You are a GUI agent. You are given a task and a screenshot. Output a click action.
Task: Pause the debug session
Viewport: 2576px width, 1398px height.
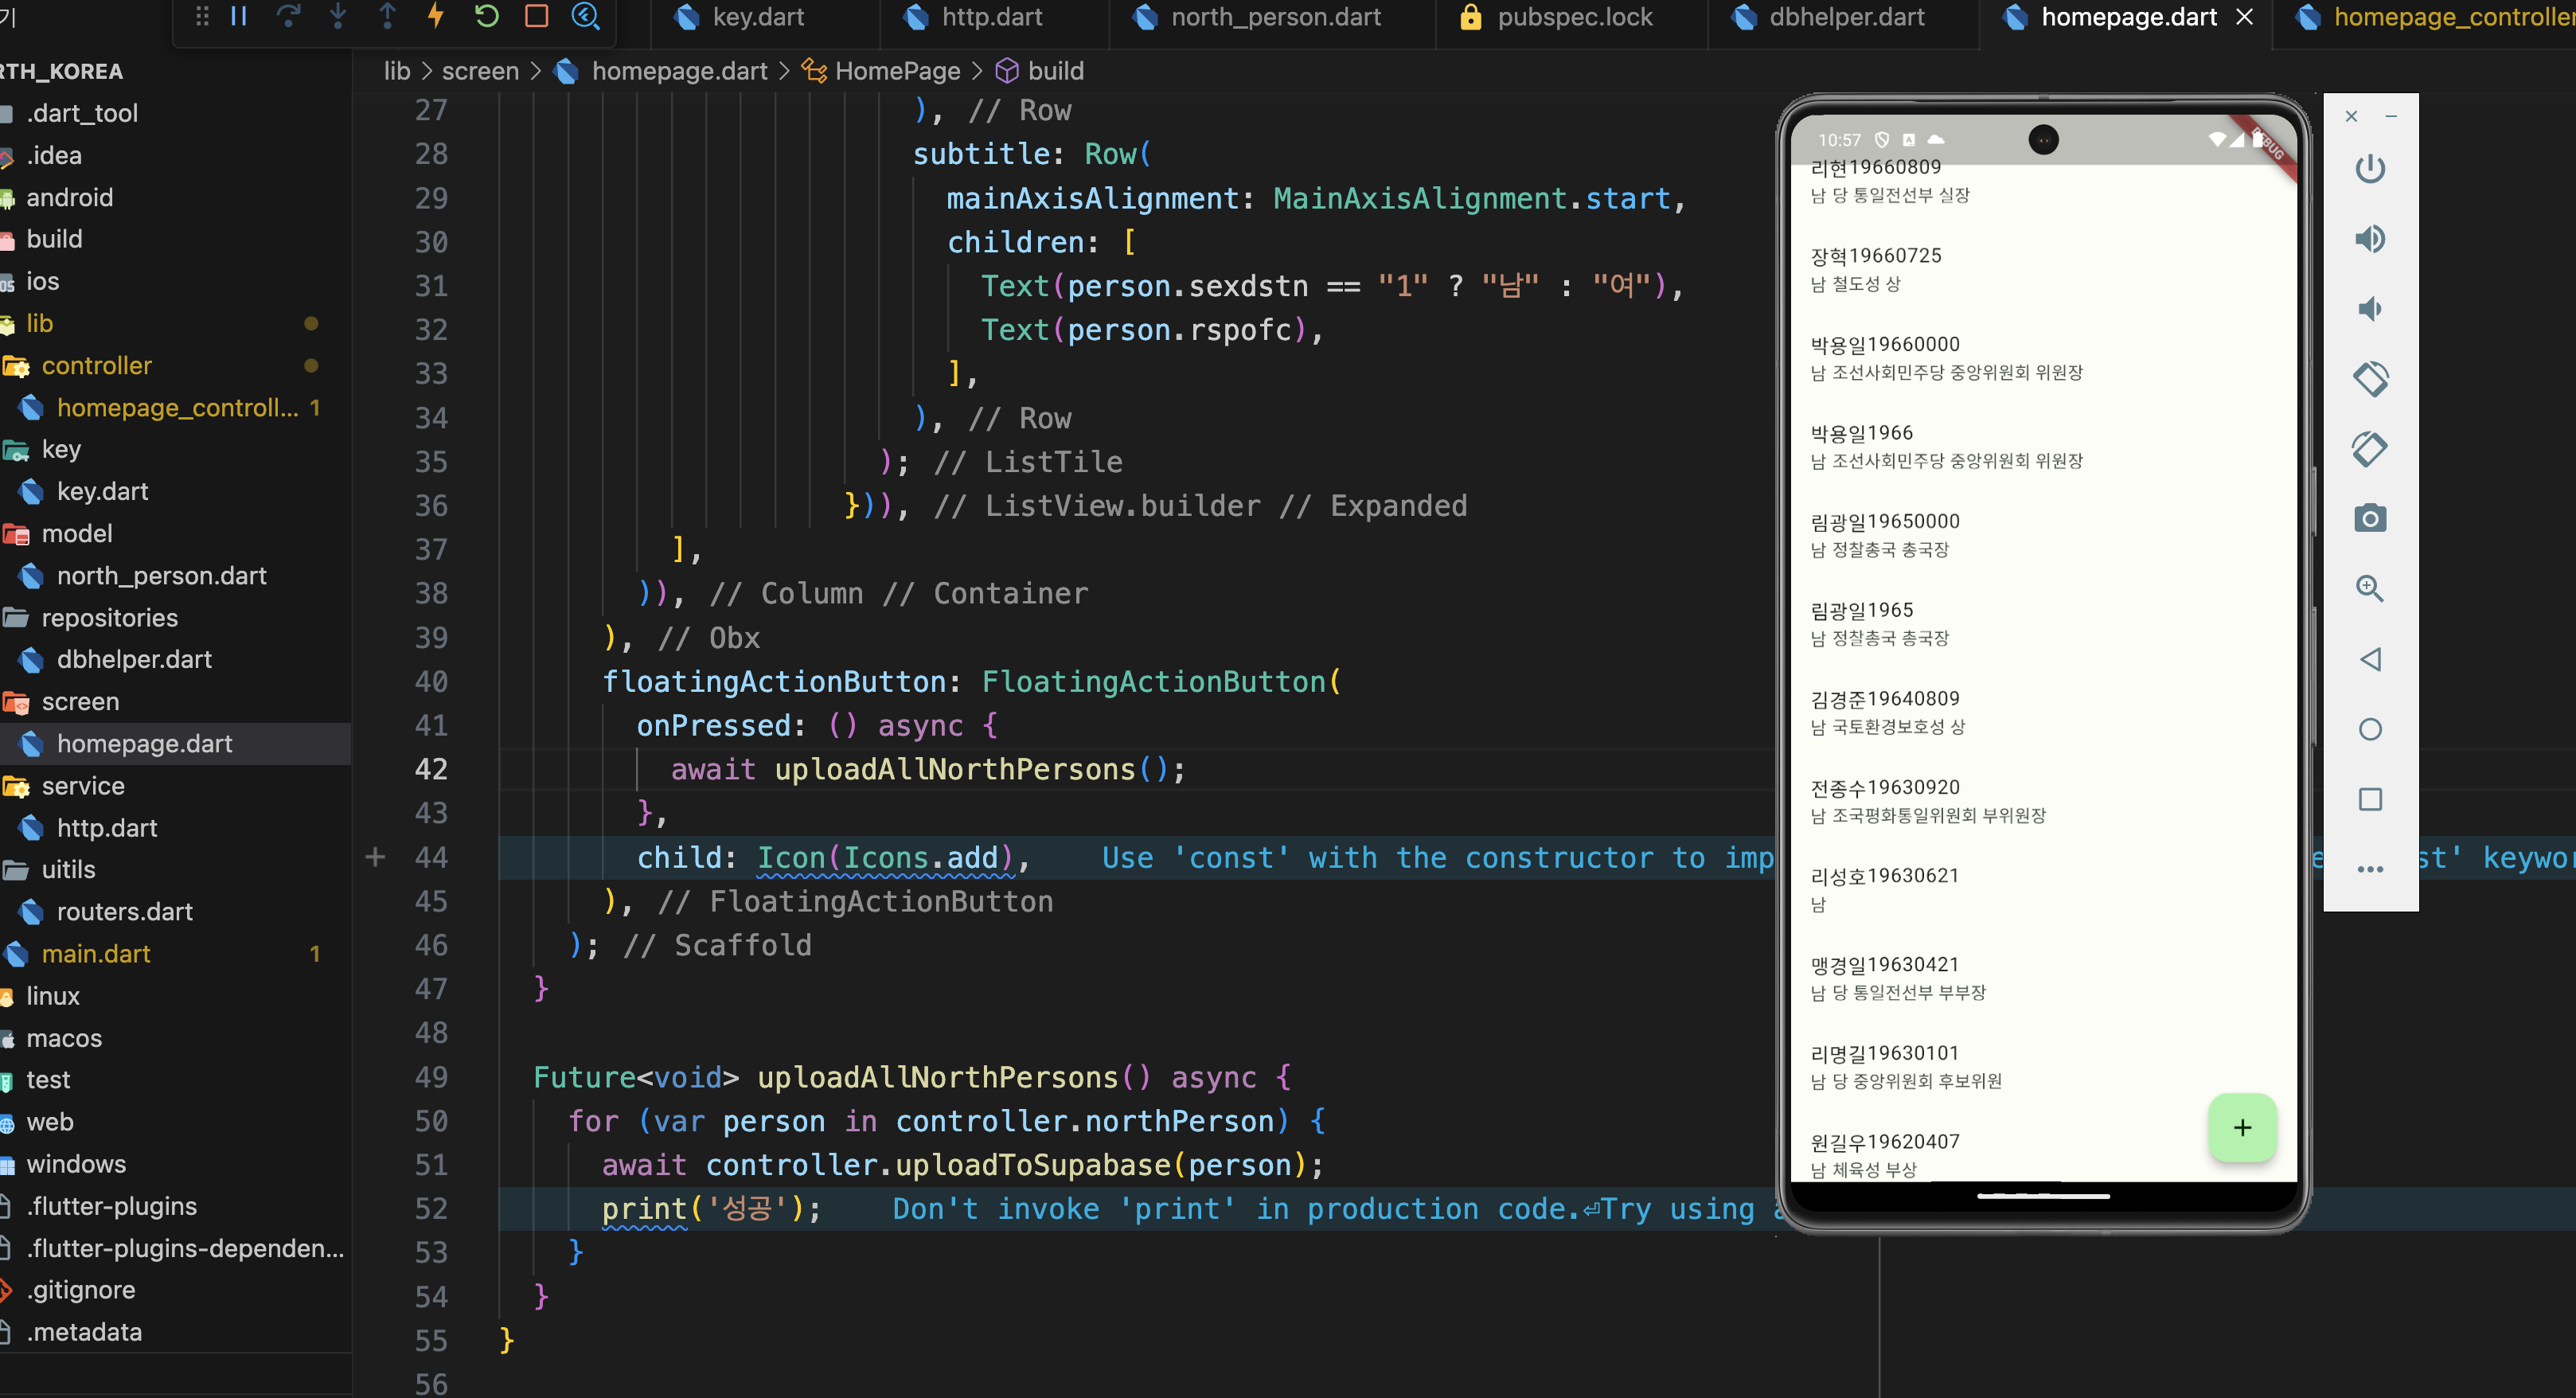click(239, 16)
